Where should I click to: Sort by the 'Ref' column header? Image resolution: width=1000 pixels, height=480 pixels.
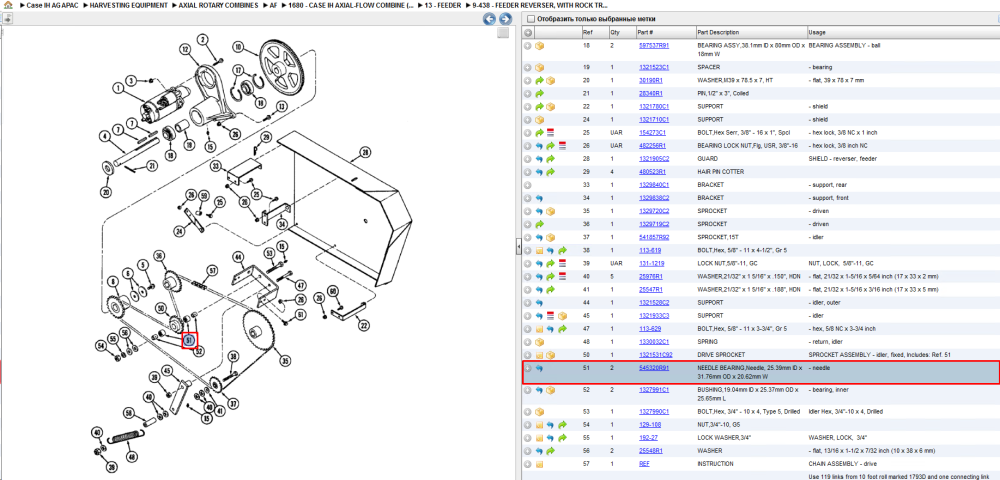pyautogui.click(x=586, y=33)
